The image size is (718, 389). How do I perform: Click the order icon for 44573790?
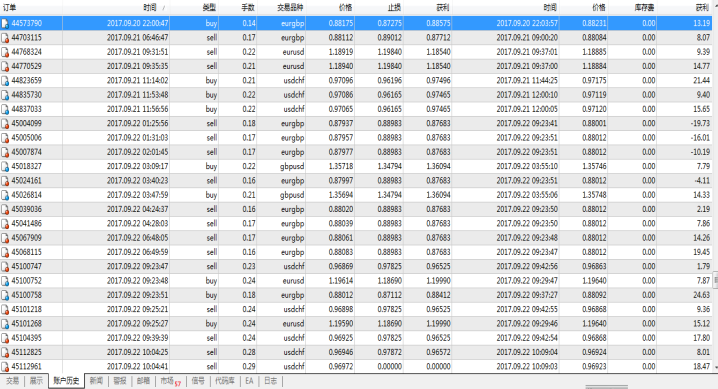click(5, 23)
